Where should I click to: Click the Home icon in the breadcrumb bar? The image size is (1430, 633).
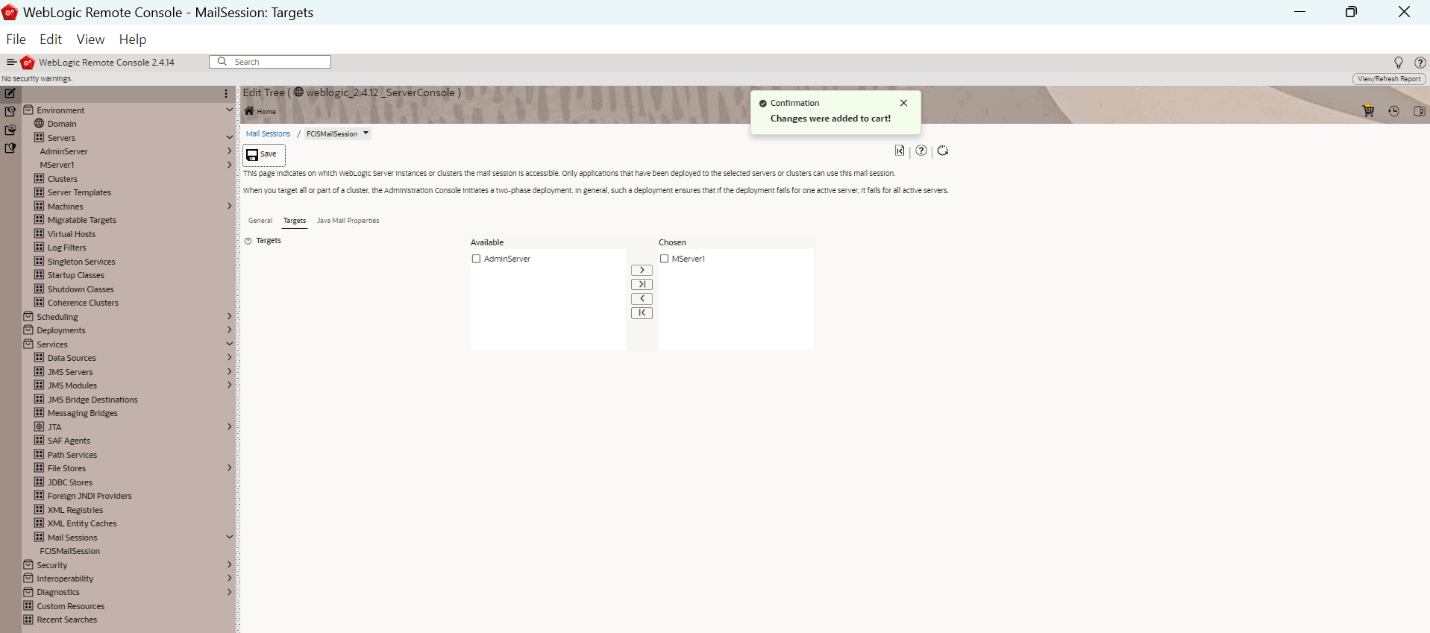pos(249,111)
